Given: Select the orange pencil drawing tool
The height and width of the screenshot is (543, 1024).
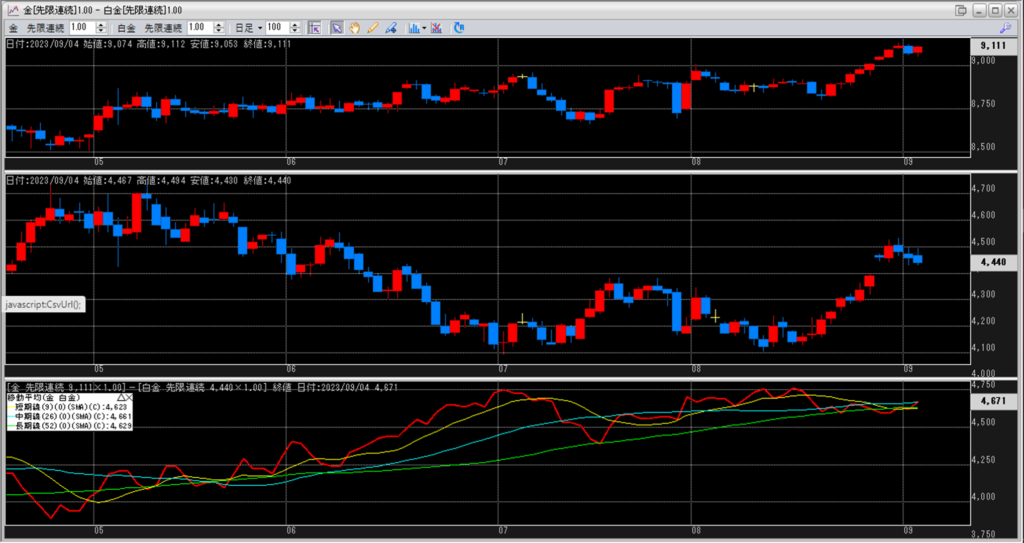Looking at the screenshot, I should click(x=372, y=27).
